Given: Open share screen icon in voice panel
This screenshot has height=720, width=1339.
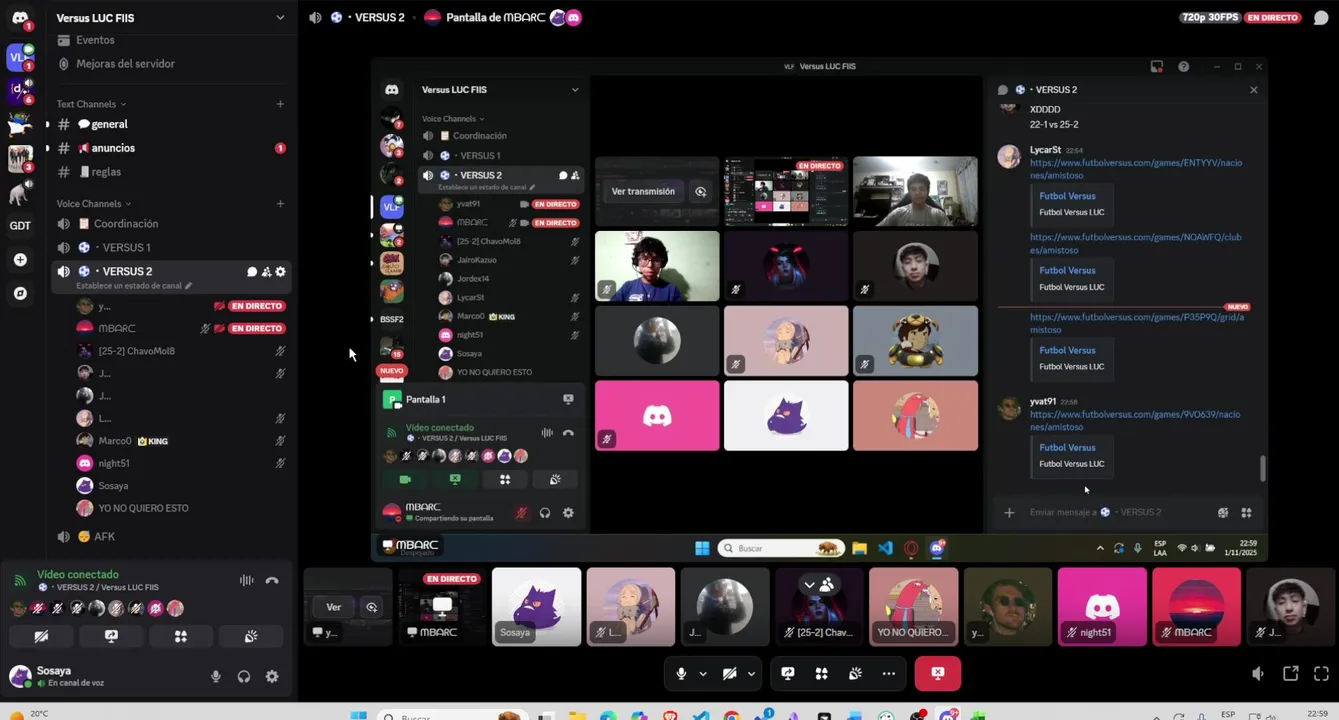Looking at the screenshot, I should click(111, 636).
